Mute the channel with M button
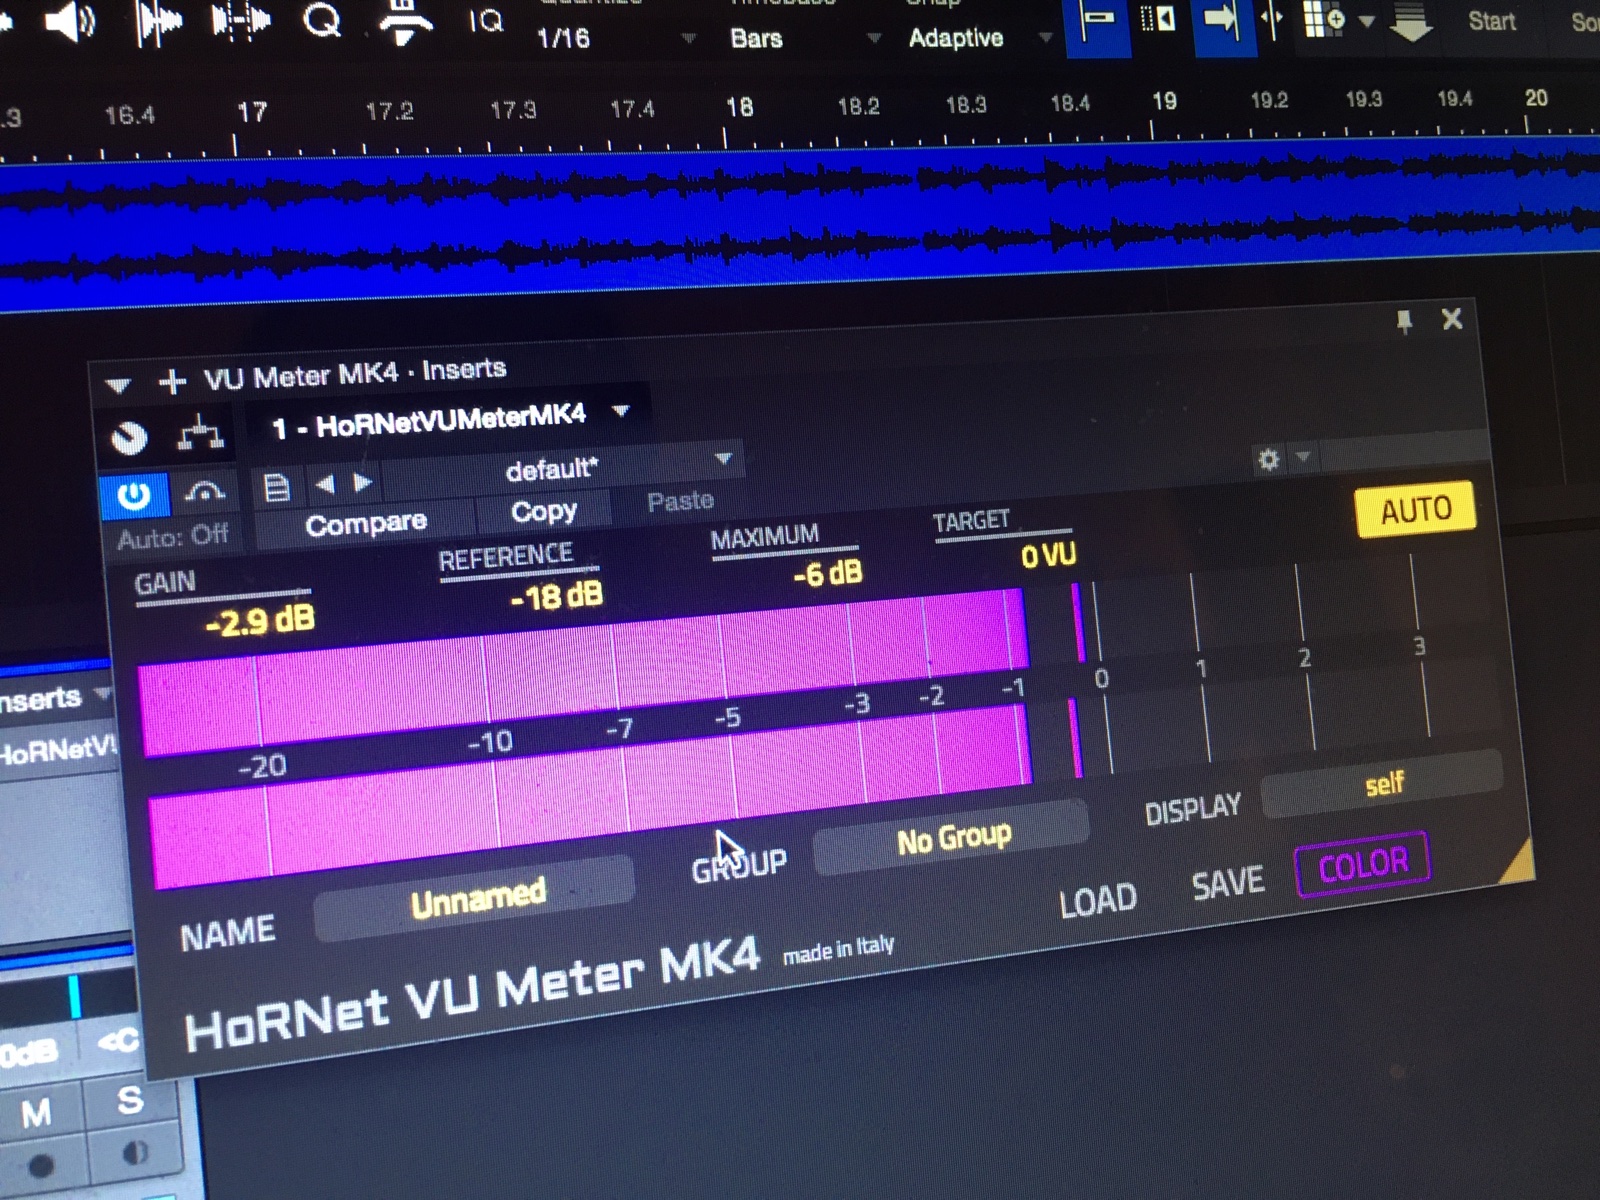Viewport: 1600px width, 1200px height. pos(37,1112)
